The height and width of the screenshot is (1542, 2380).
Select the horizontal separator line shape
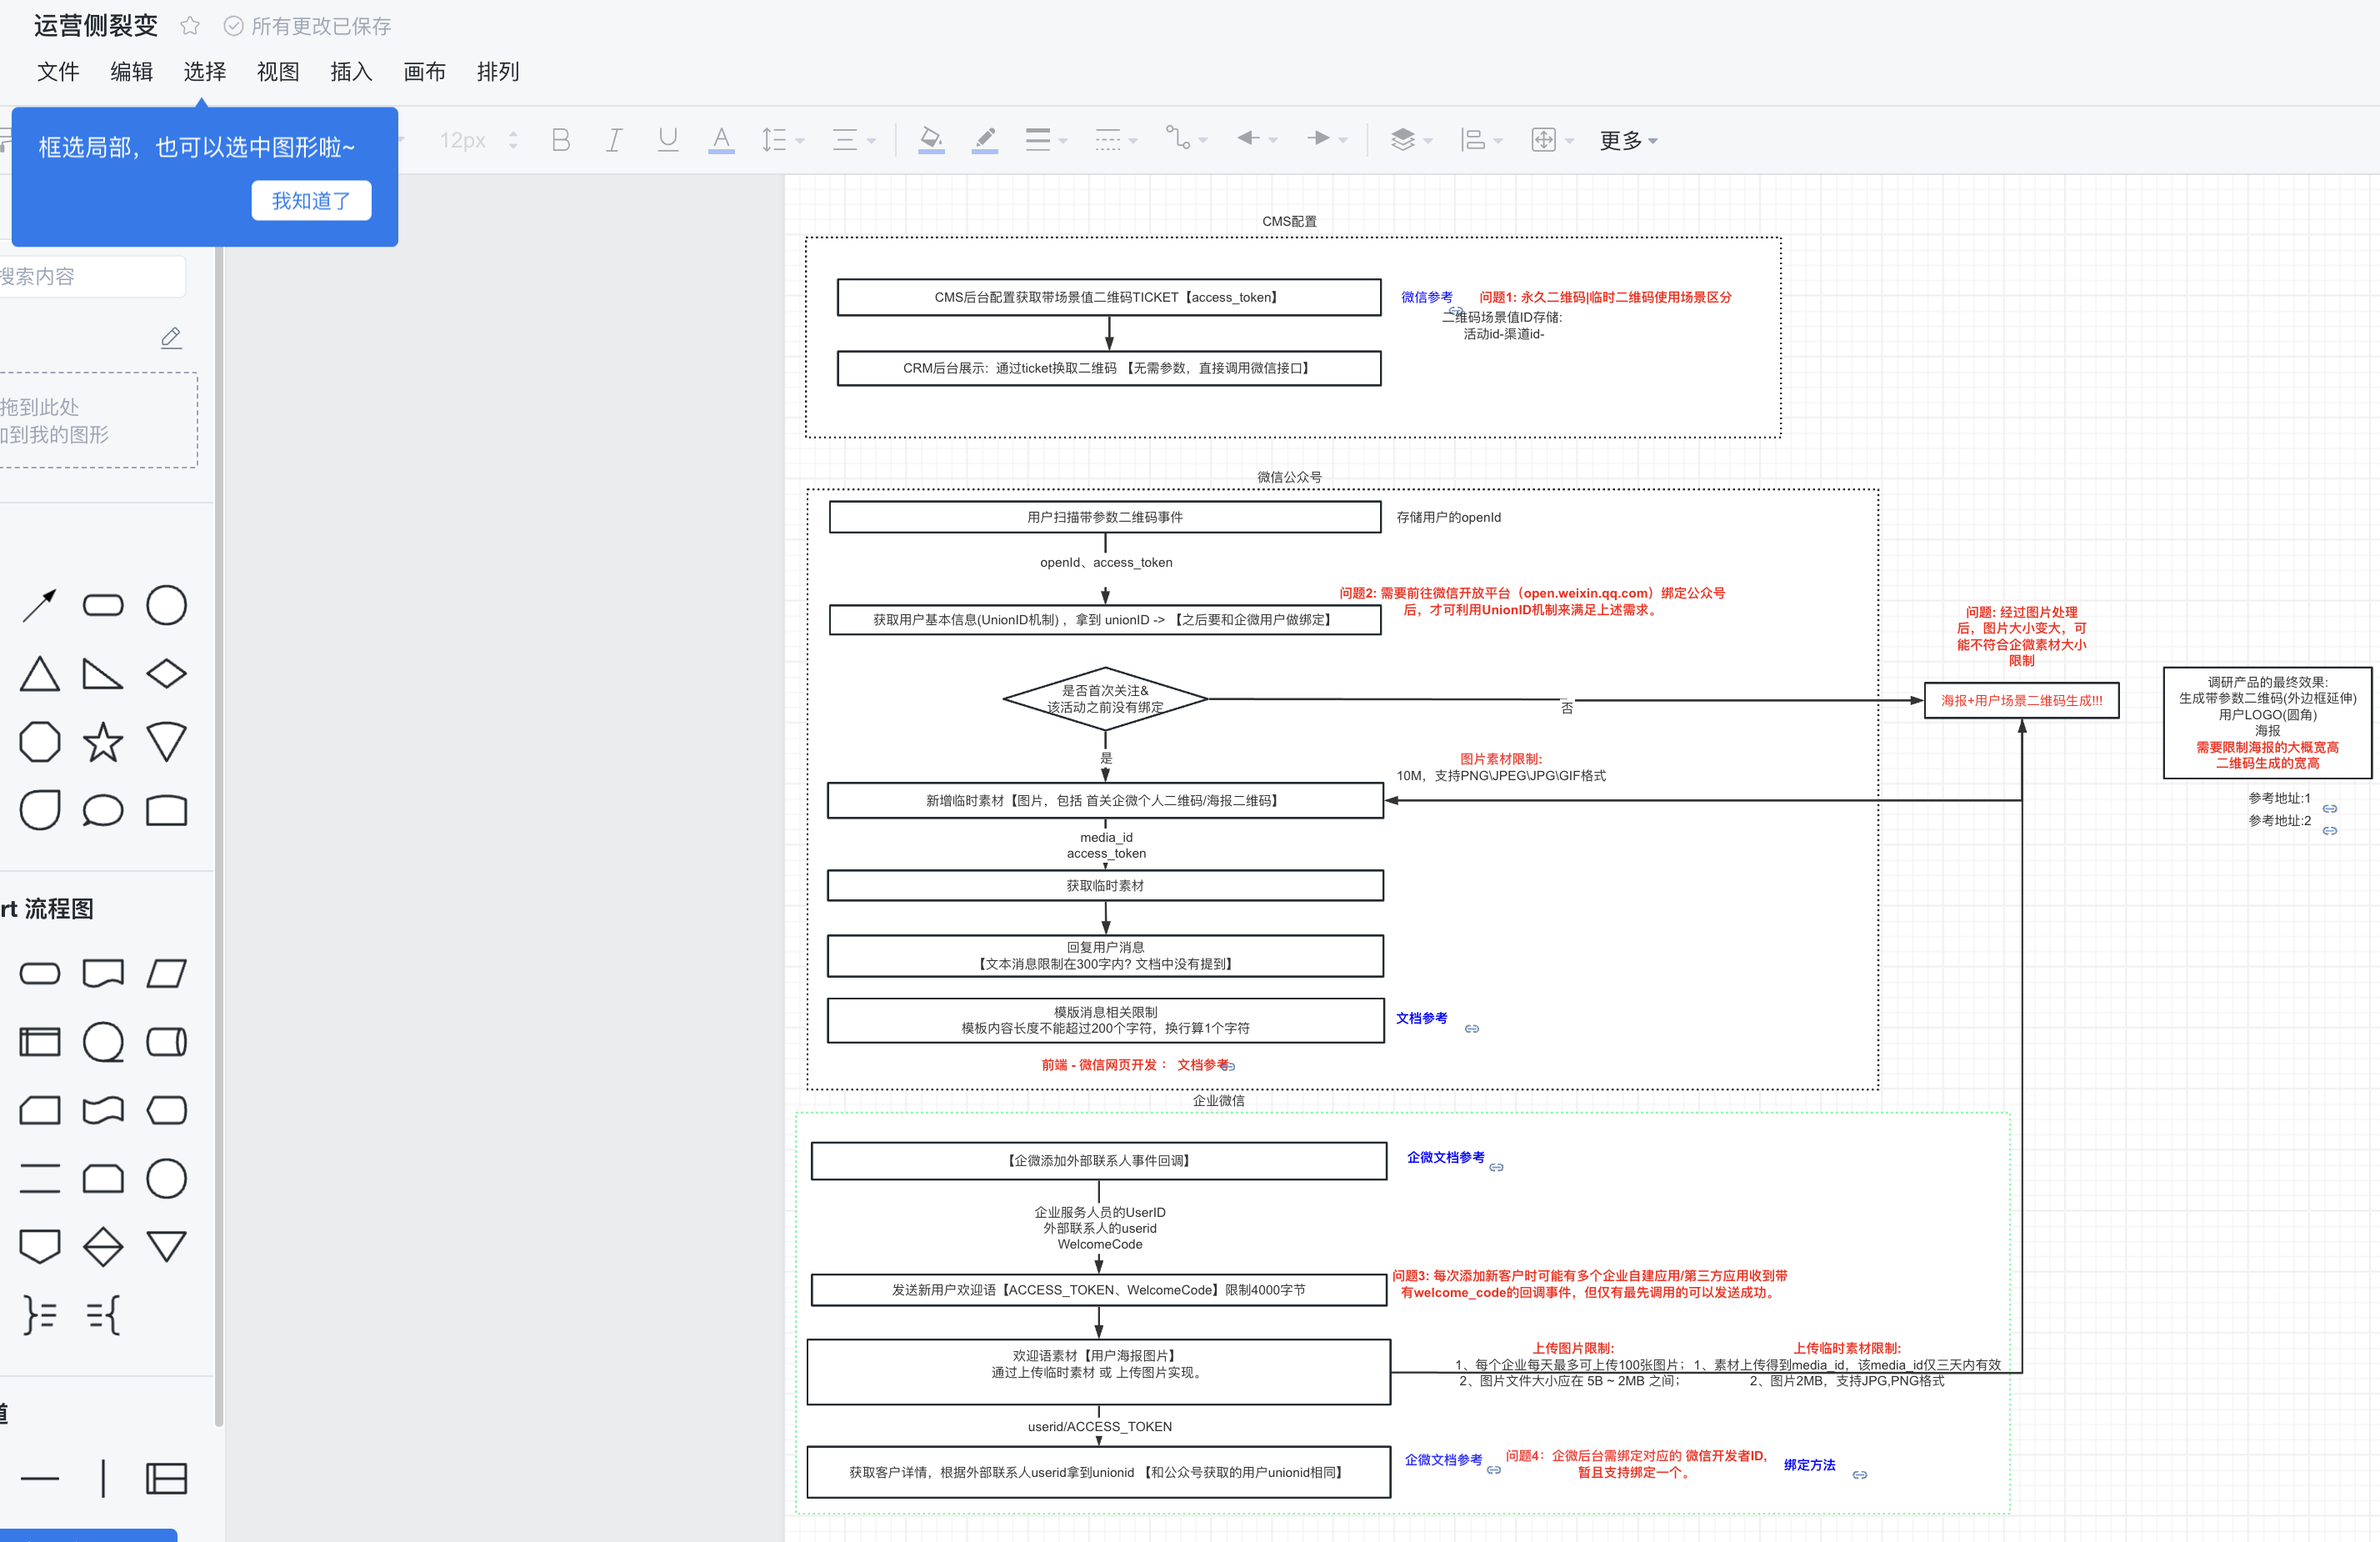click(40, 1478)
